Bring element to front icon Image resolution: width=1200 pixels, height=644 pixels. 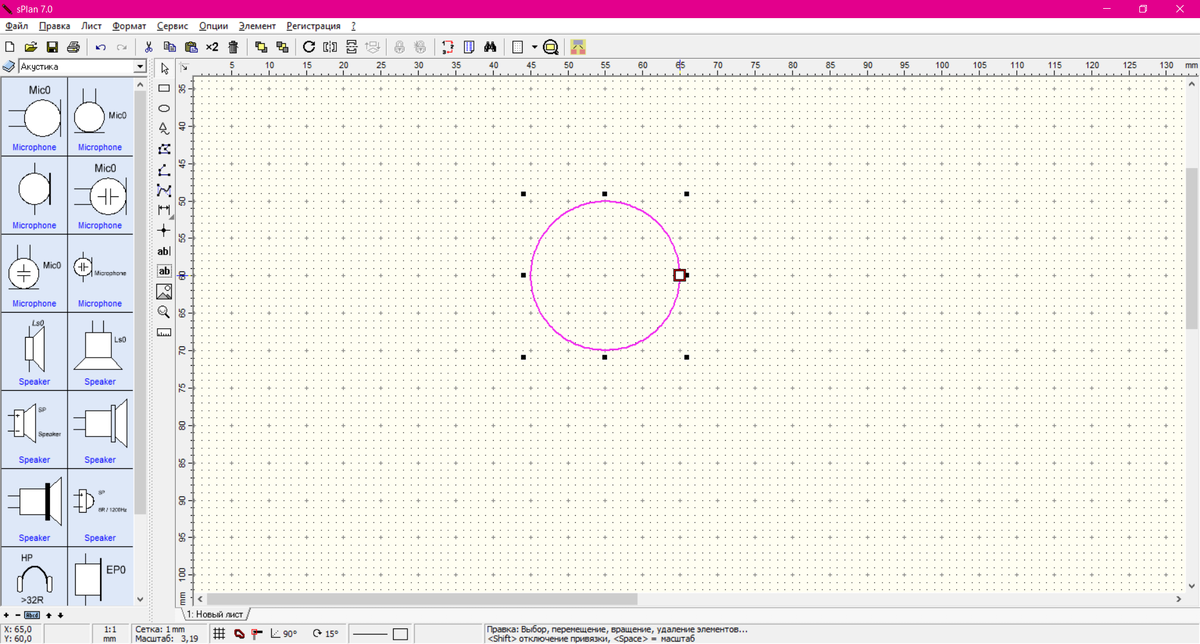pos(261,47)
